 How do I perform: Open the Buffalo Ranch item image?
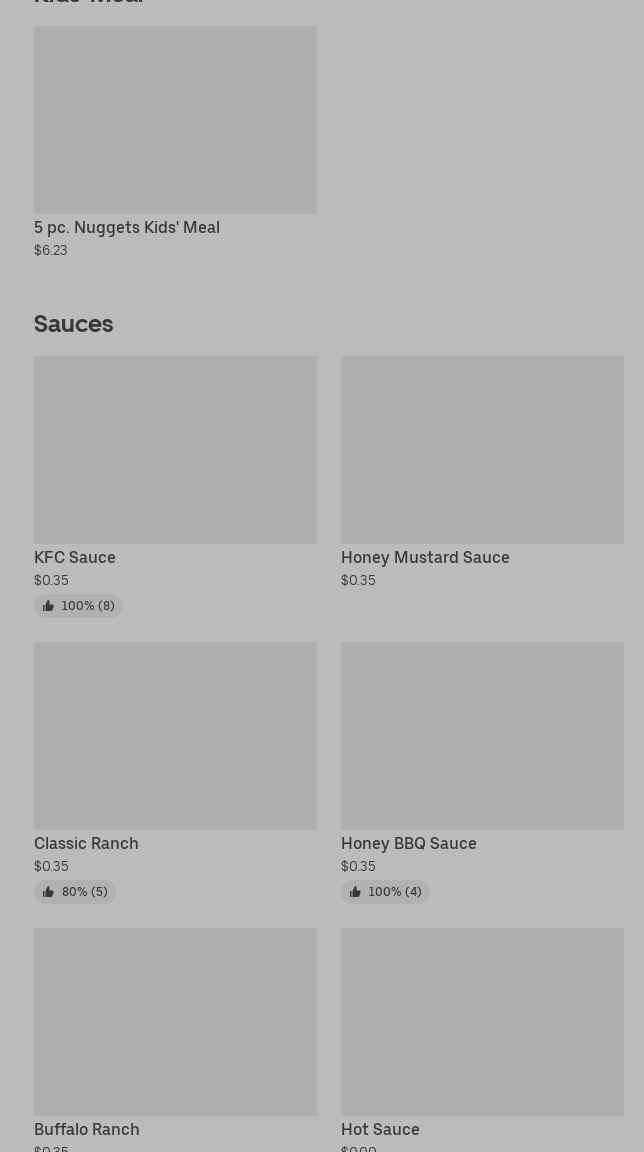pos(175,1022)
